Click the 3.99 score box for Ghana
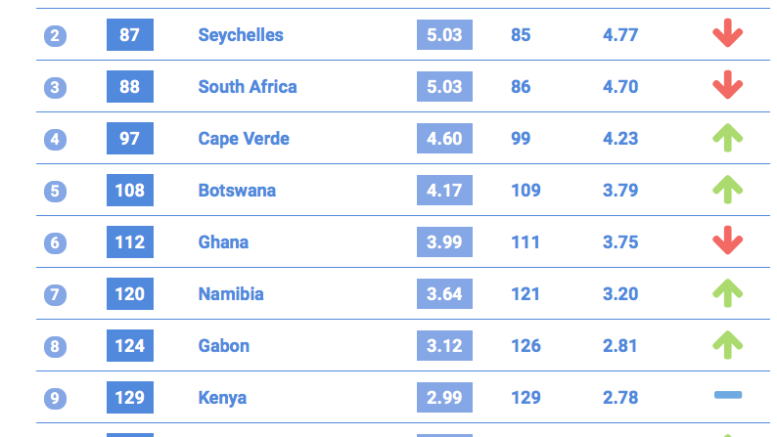This screenshot has width=777, height=437. click(444, 242)
